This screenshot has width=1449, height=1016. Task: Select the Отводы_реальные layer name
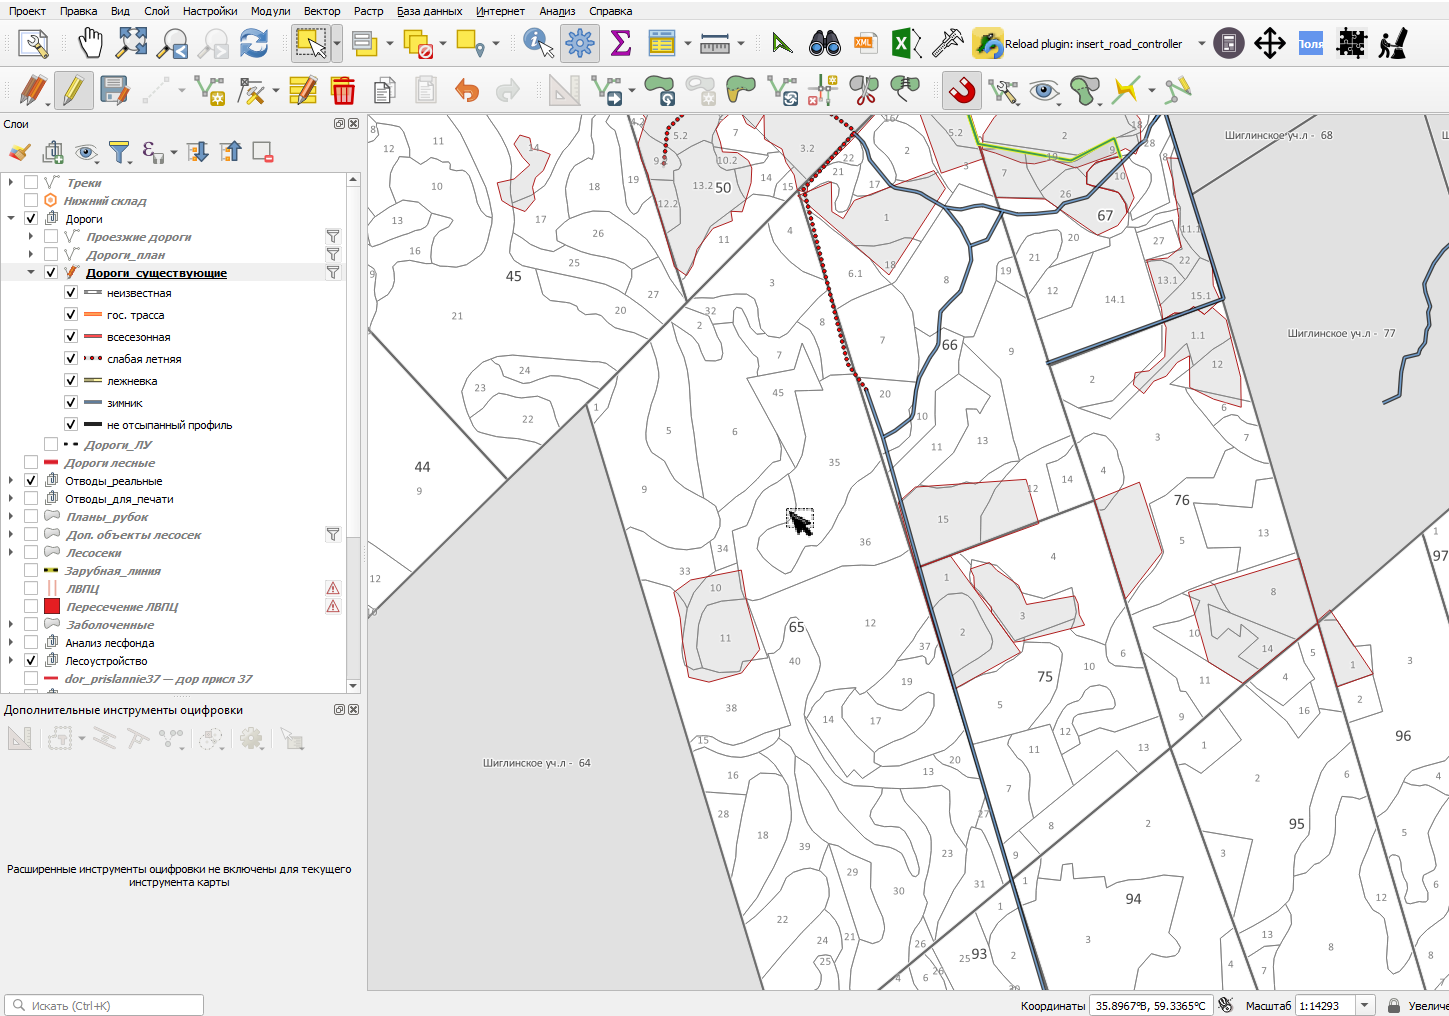click(113, 480)
